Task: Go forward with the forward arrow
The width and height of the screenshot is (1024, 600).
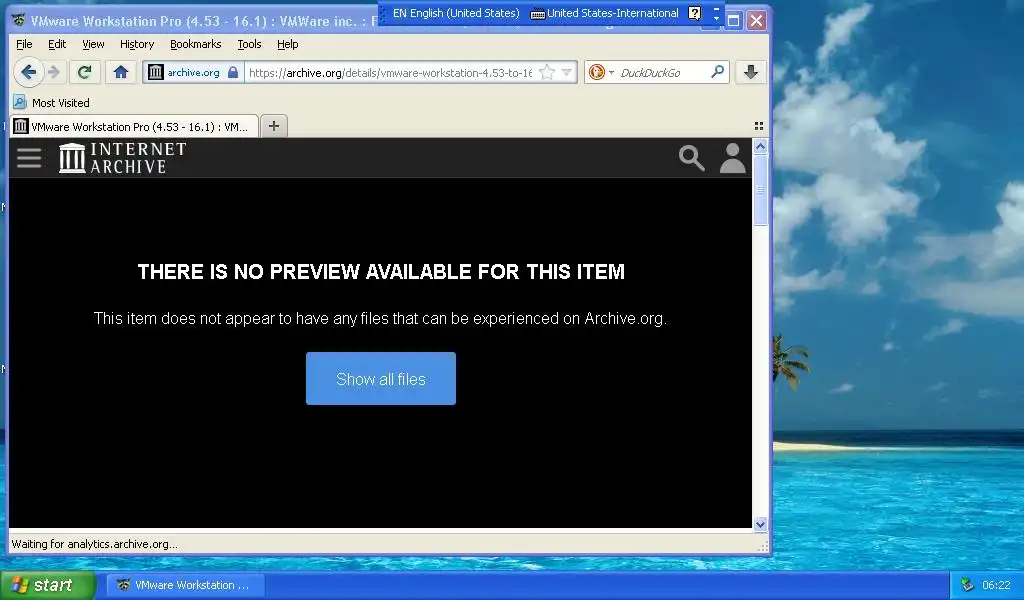Action: point(55,72)
